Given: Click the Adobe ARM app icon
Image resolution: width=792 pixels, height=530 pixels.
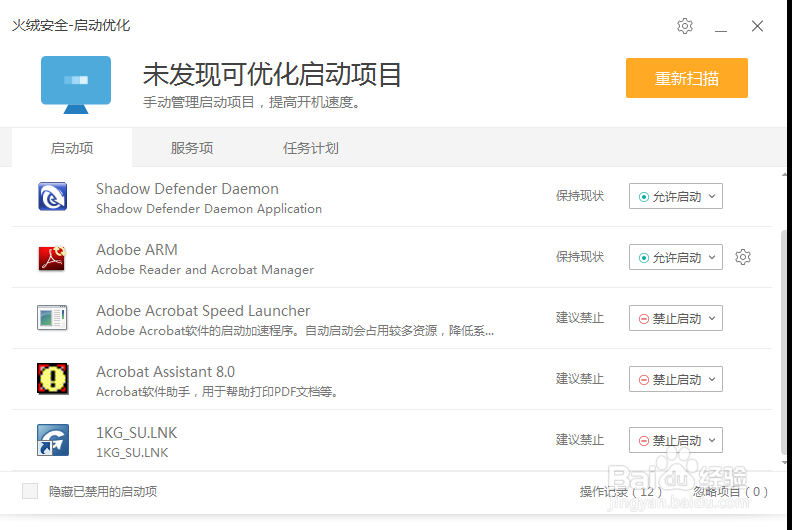Looking at the screenshot, I should (x=52, y=258).
